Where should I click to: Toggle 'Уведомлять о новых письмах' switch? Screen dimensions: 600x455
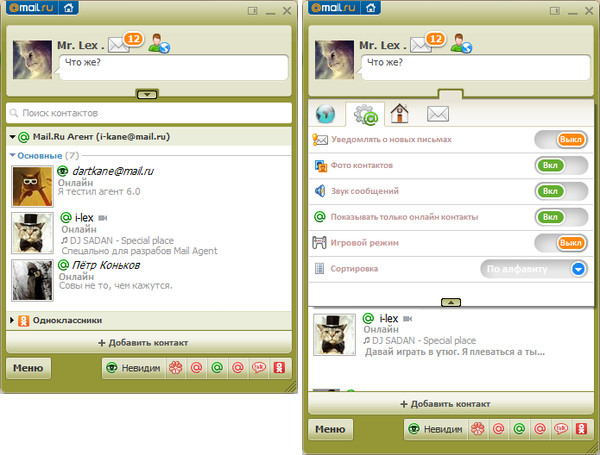click(561, 140)
